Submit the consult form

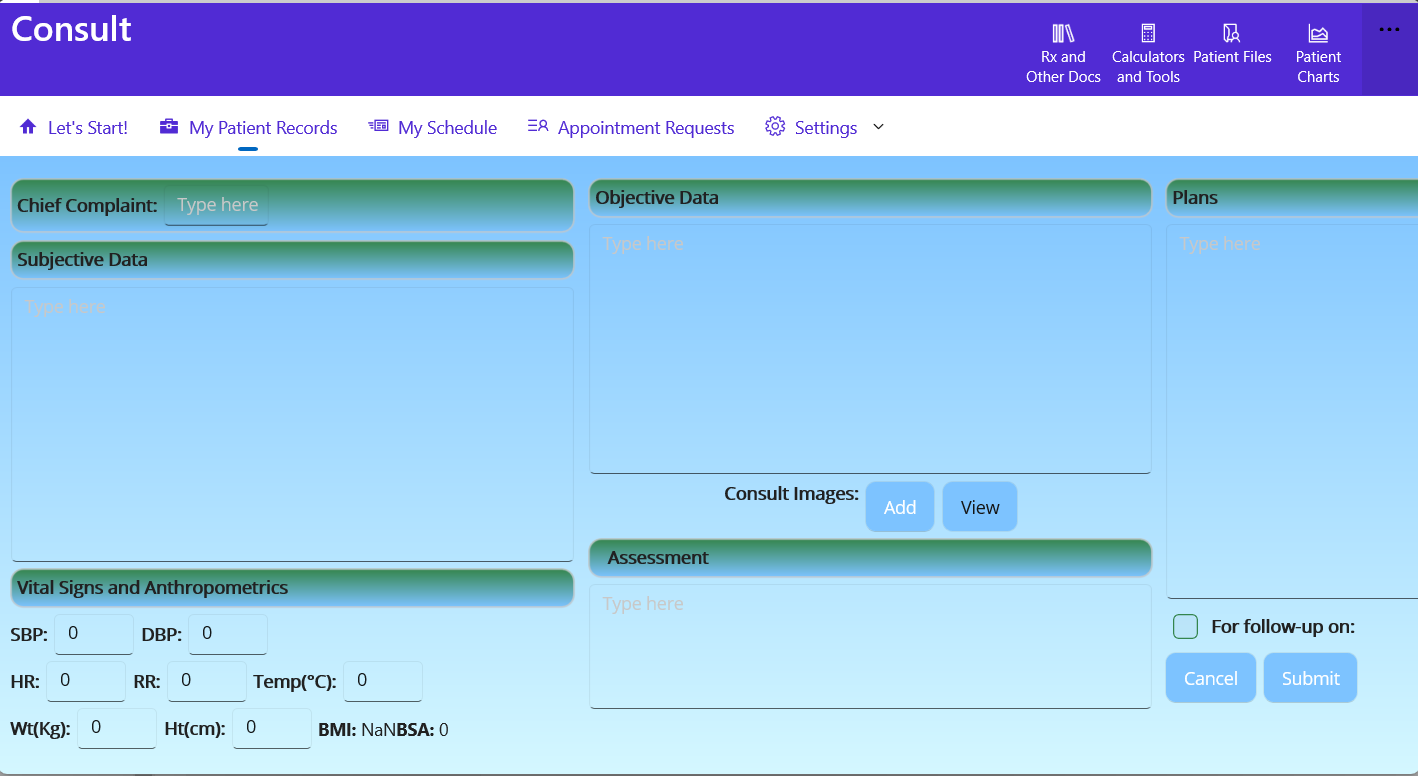pyautogui.click(x=1310, y=677)
